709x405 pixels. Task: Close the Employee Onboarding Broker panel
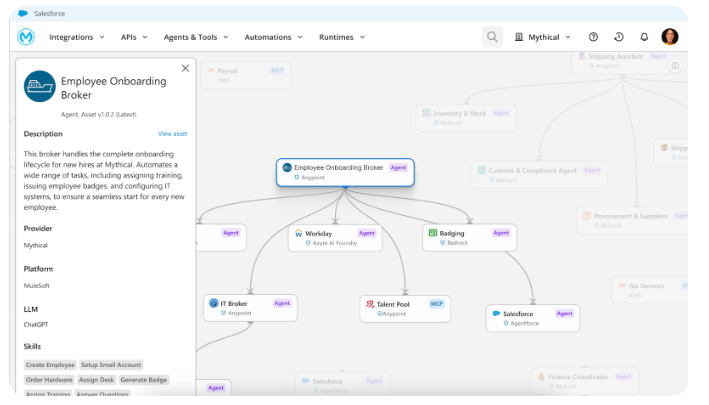coord(185,68)
